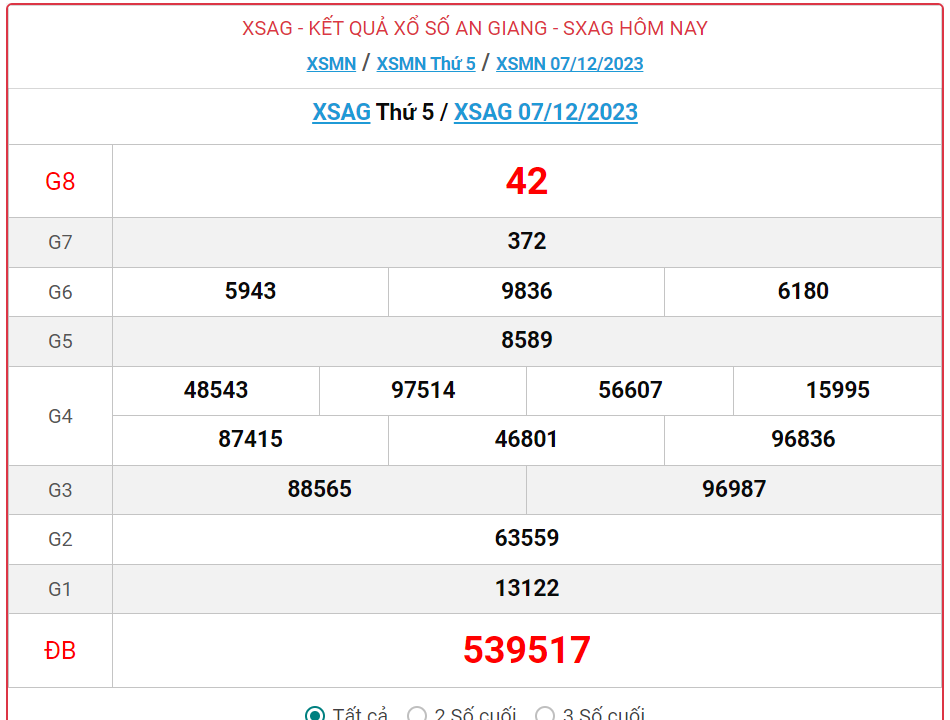Click the G8 prize number 42
Screen dimensions: 950x720
coord(526,181)
